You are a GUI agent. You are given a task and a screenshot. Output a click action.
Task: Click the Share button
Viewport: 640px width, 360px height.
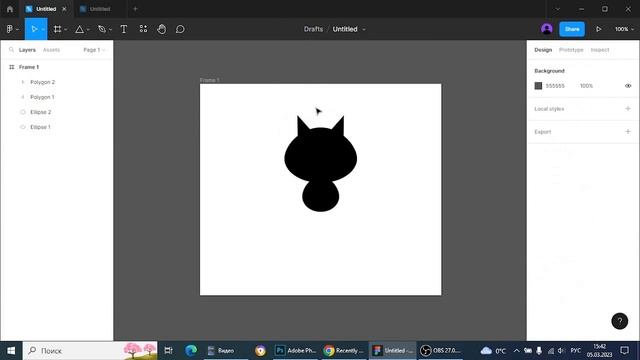572,29
